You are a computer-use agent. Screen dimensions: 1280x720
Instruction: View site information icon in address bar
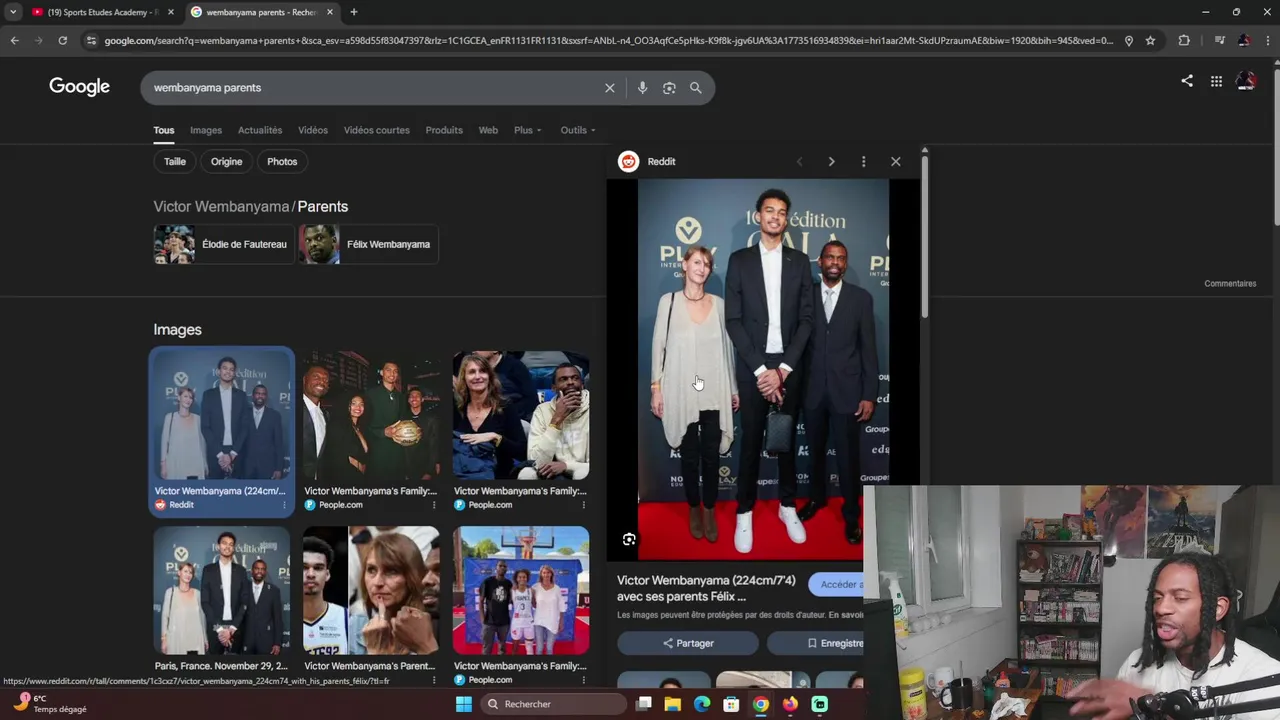[91, 40]
